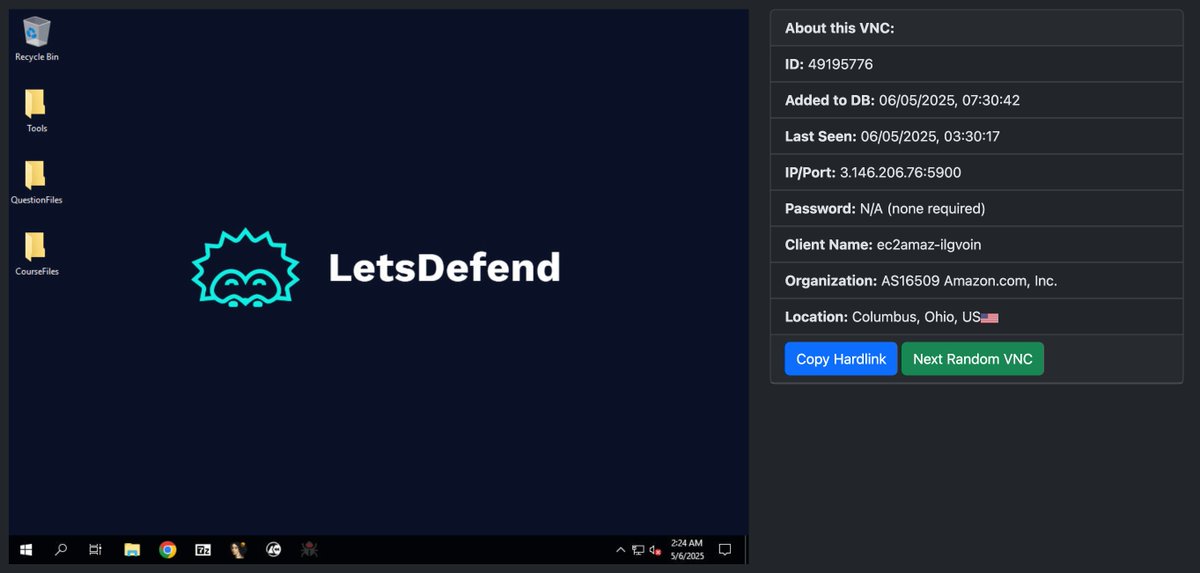Click the location Columbus, Ohio, US
Screen dimensions: 1200x573
(x=916, y=316)
